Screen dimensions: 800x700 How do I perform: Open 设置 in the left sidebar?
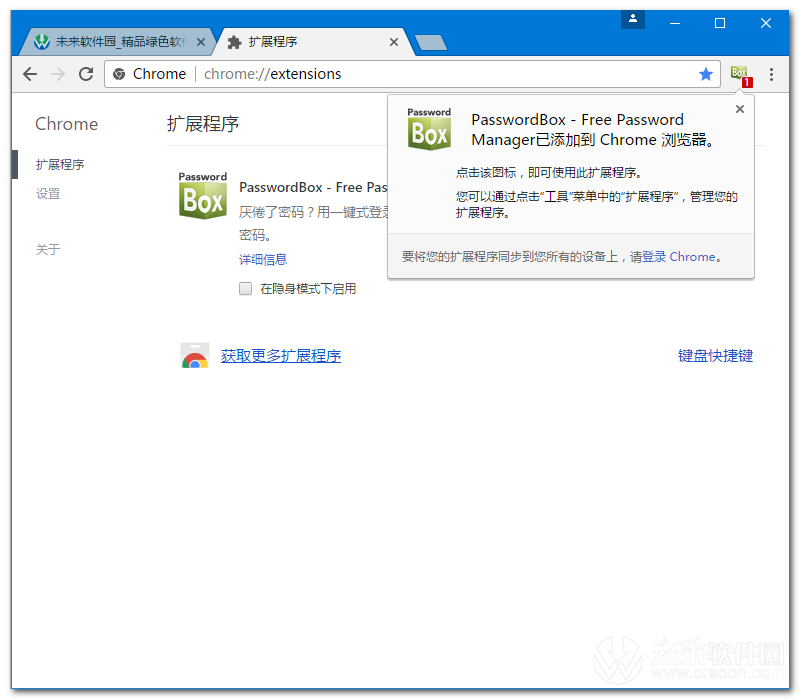48,194
